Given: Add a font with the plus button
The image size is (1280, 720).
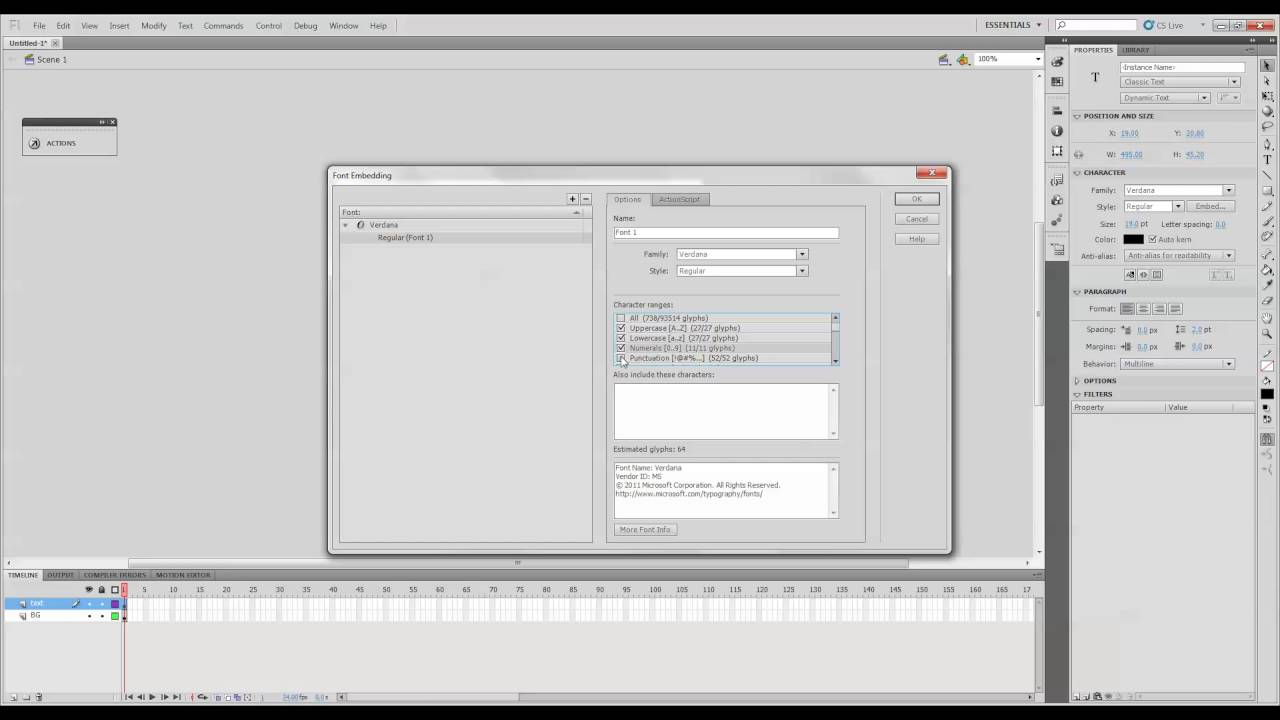Looking at the screenshot, I should coord(572,199).
